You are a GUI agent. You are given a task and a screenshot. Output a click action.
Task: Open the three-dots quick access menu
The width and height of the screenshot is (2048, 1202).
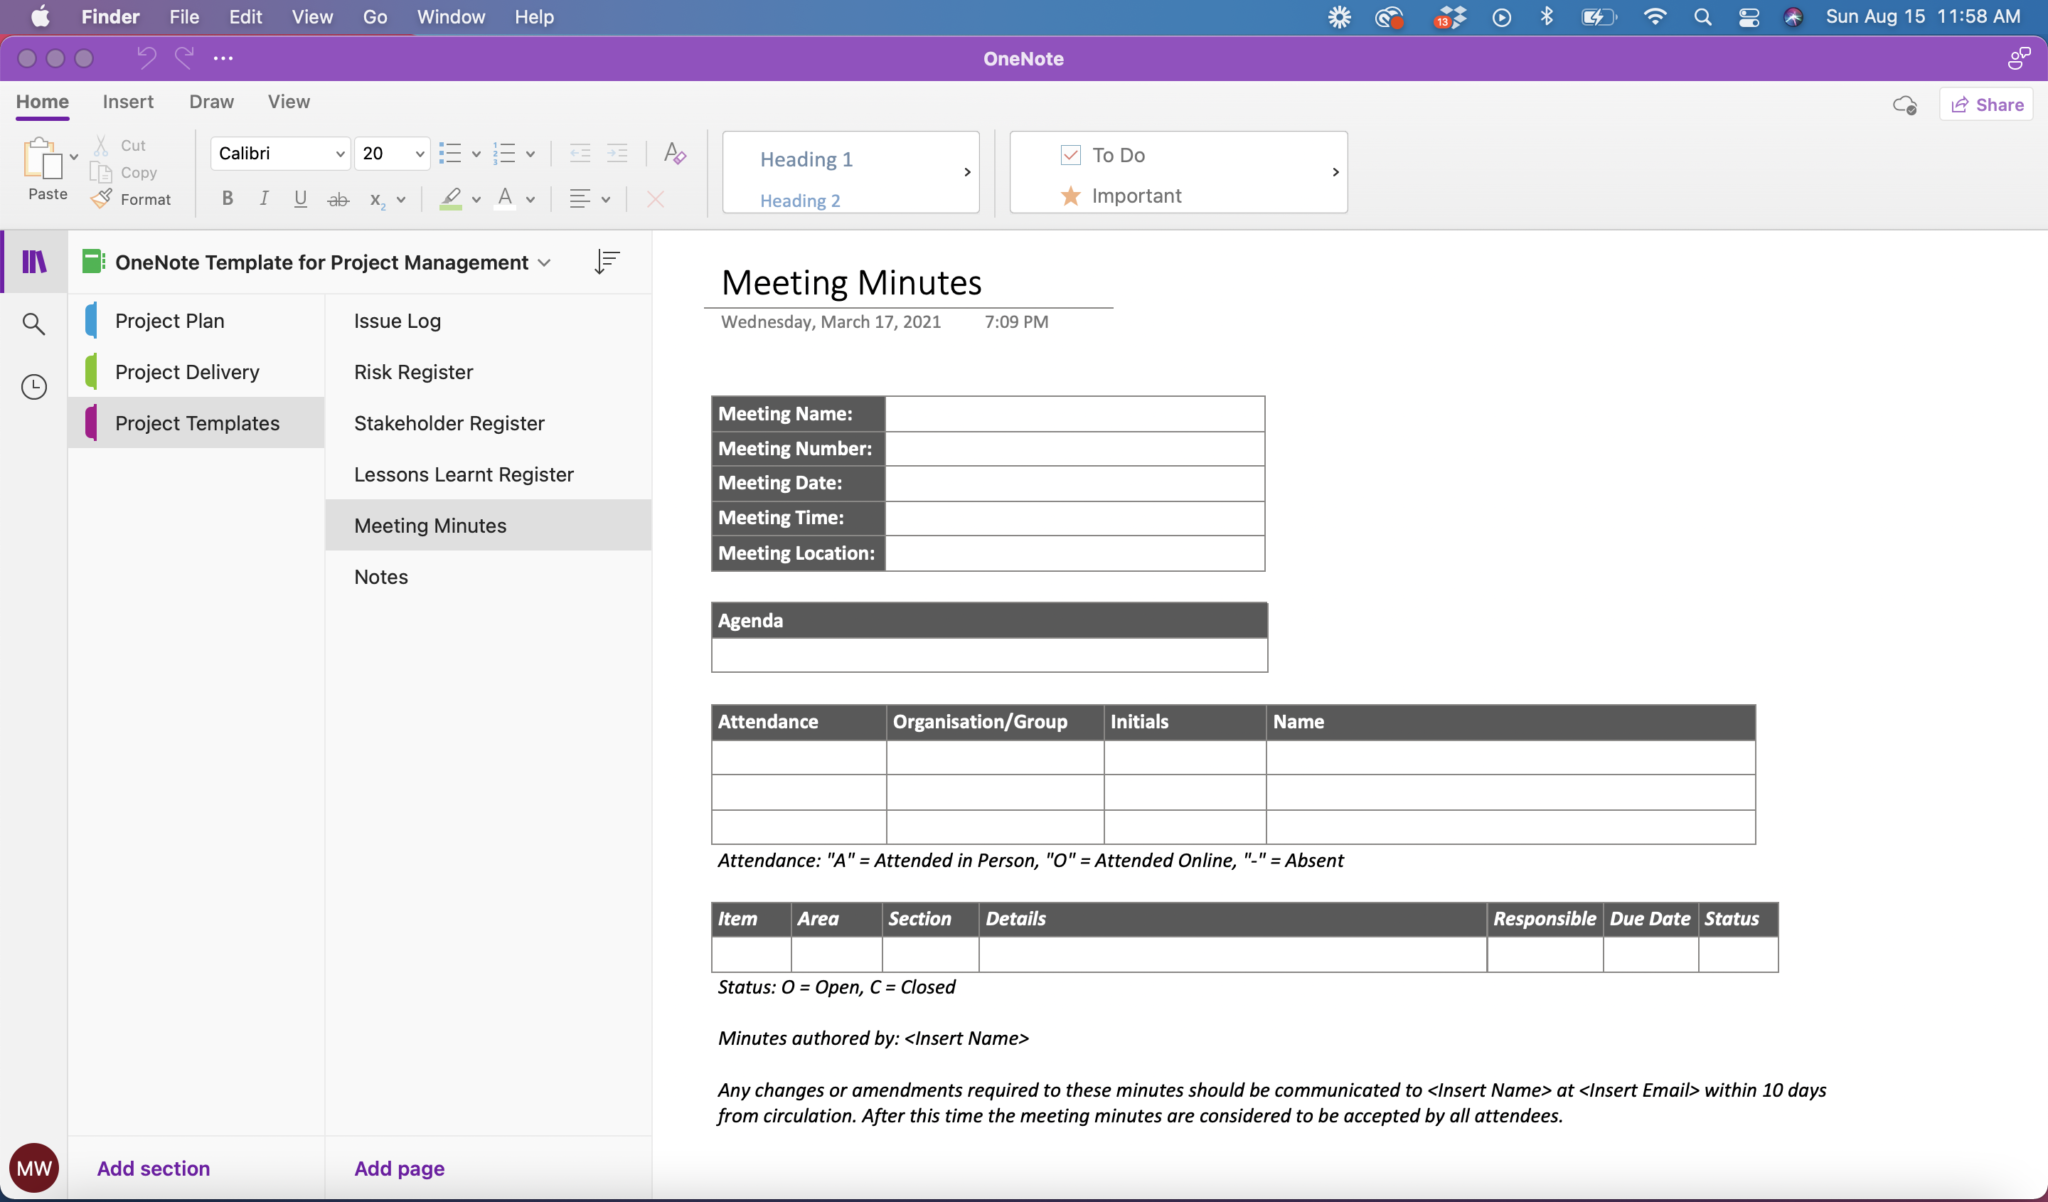click(223, 58)
